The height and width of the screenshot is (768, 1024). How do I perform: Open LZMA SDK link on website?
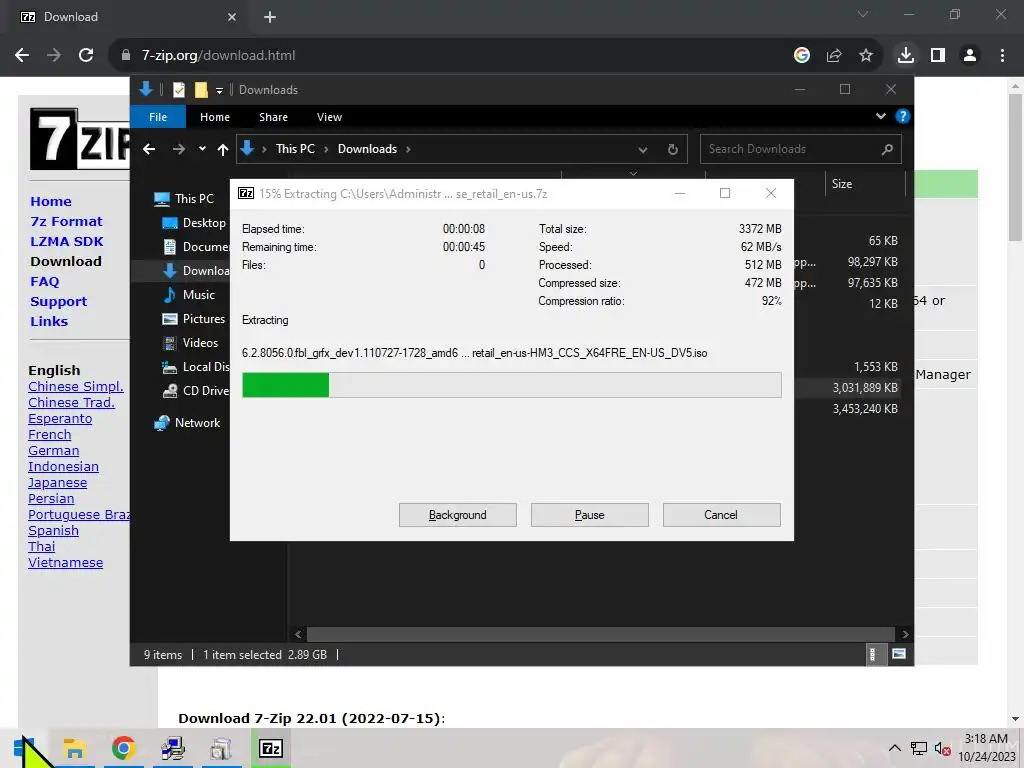(67, 241)
